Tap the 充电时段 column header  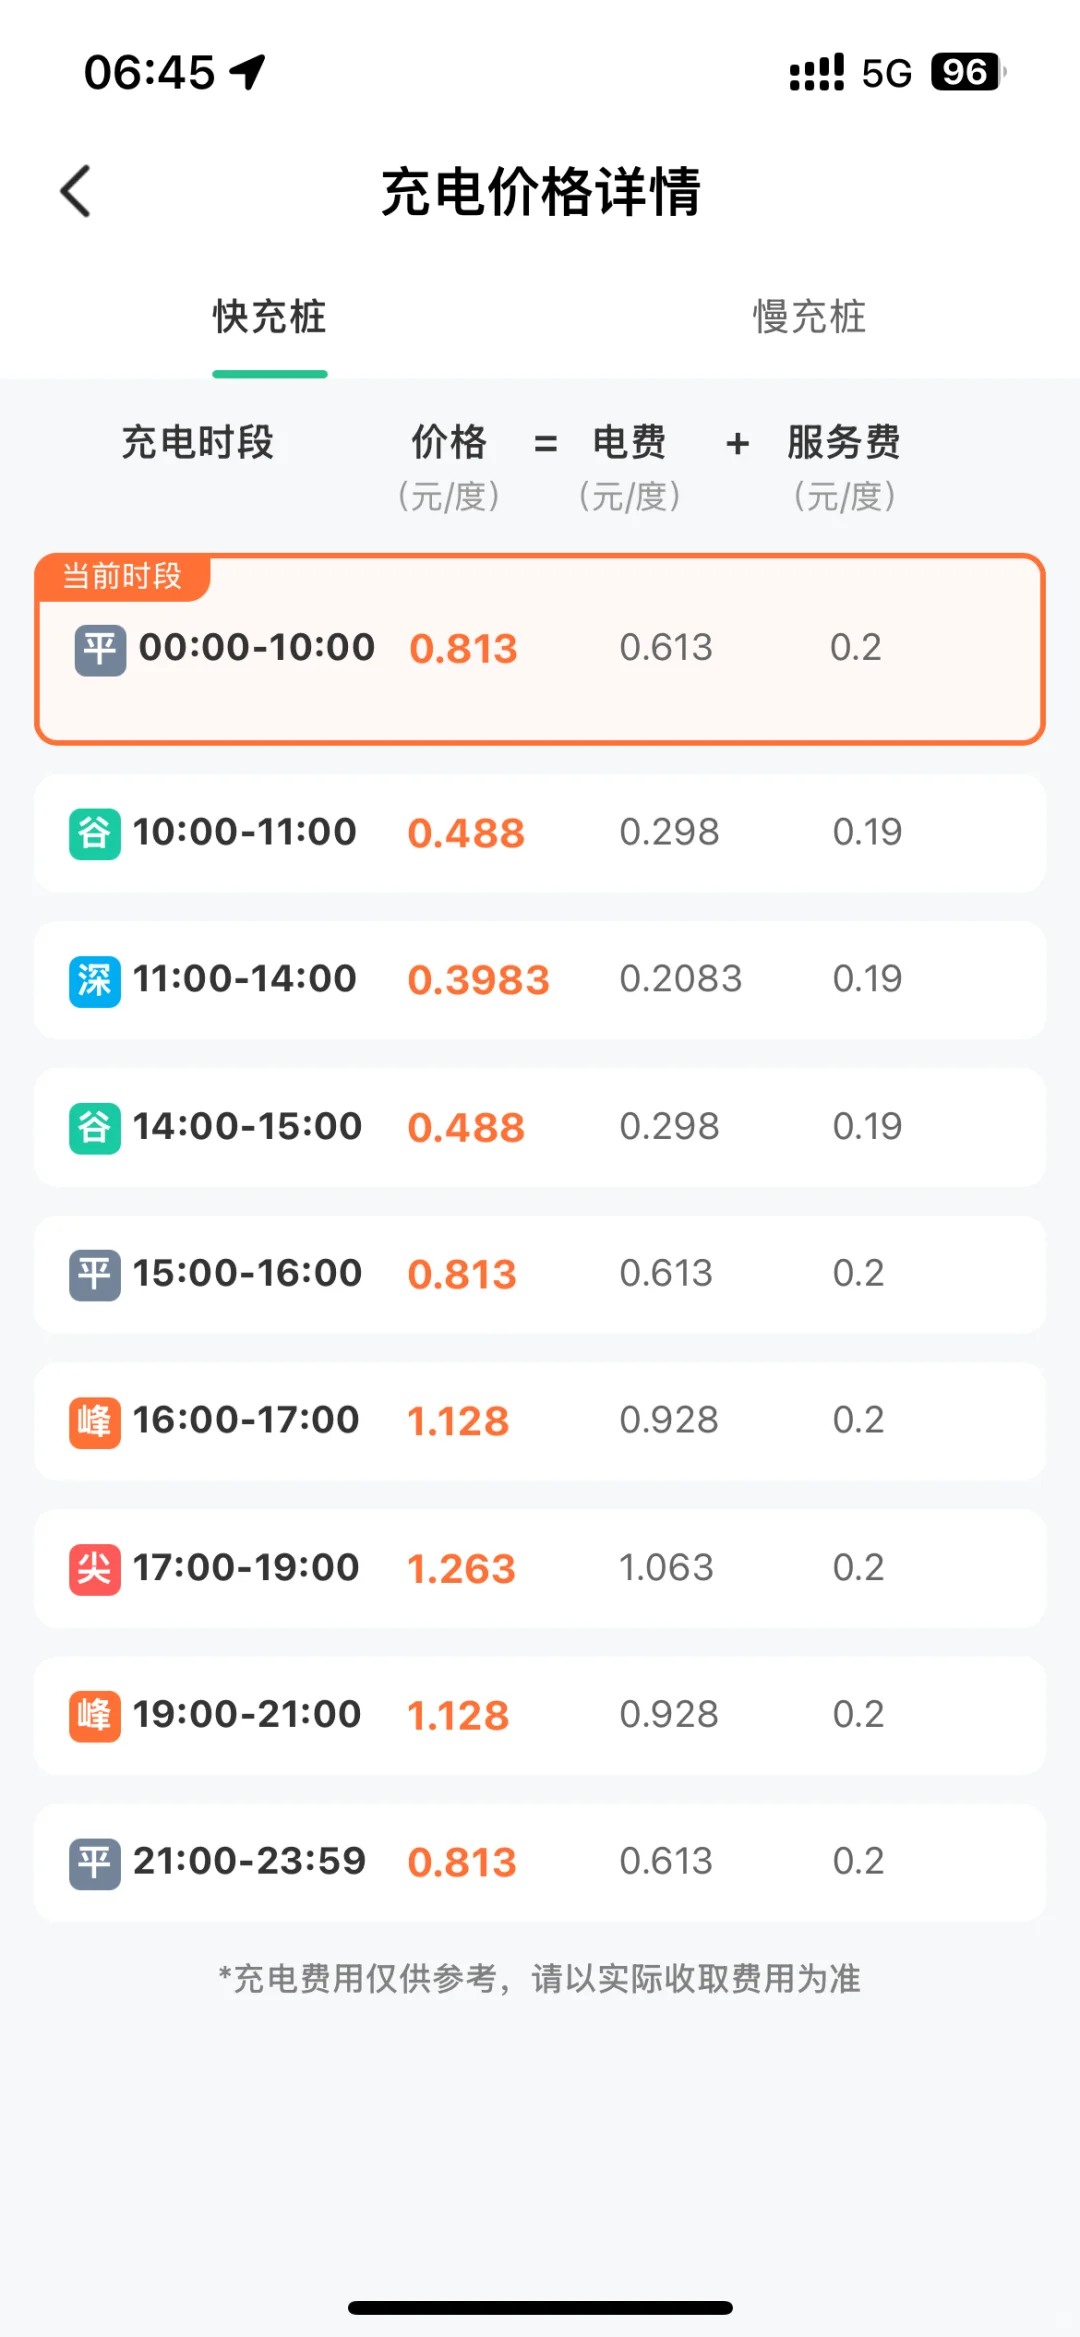pyautogui.click(x=198, y=443)
